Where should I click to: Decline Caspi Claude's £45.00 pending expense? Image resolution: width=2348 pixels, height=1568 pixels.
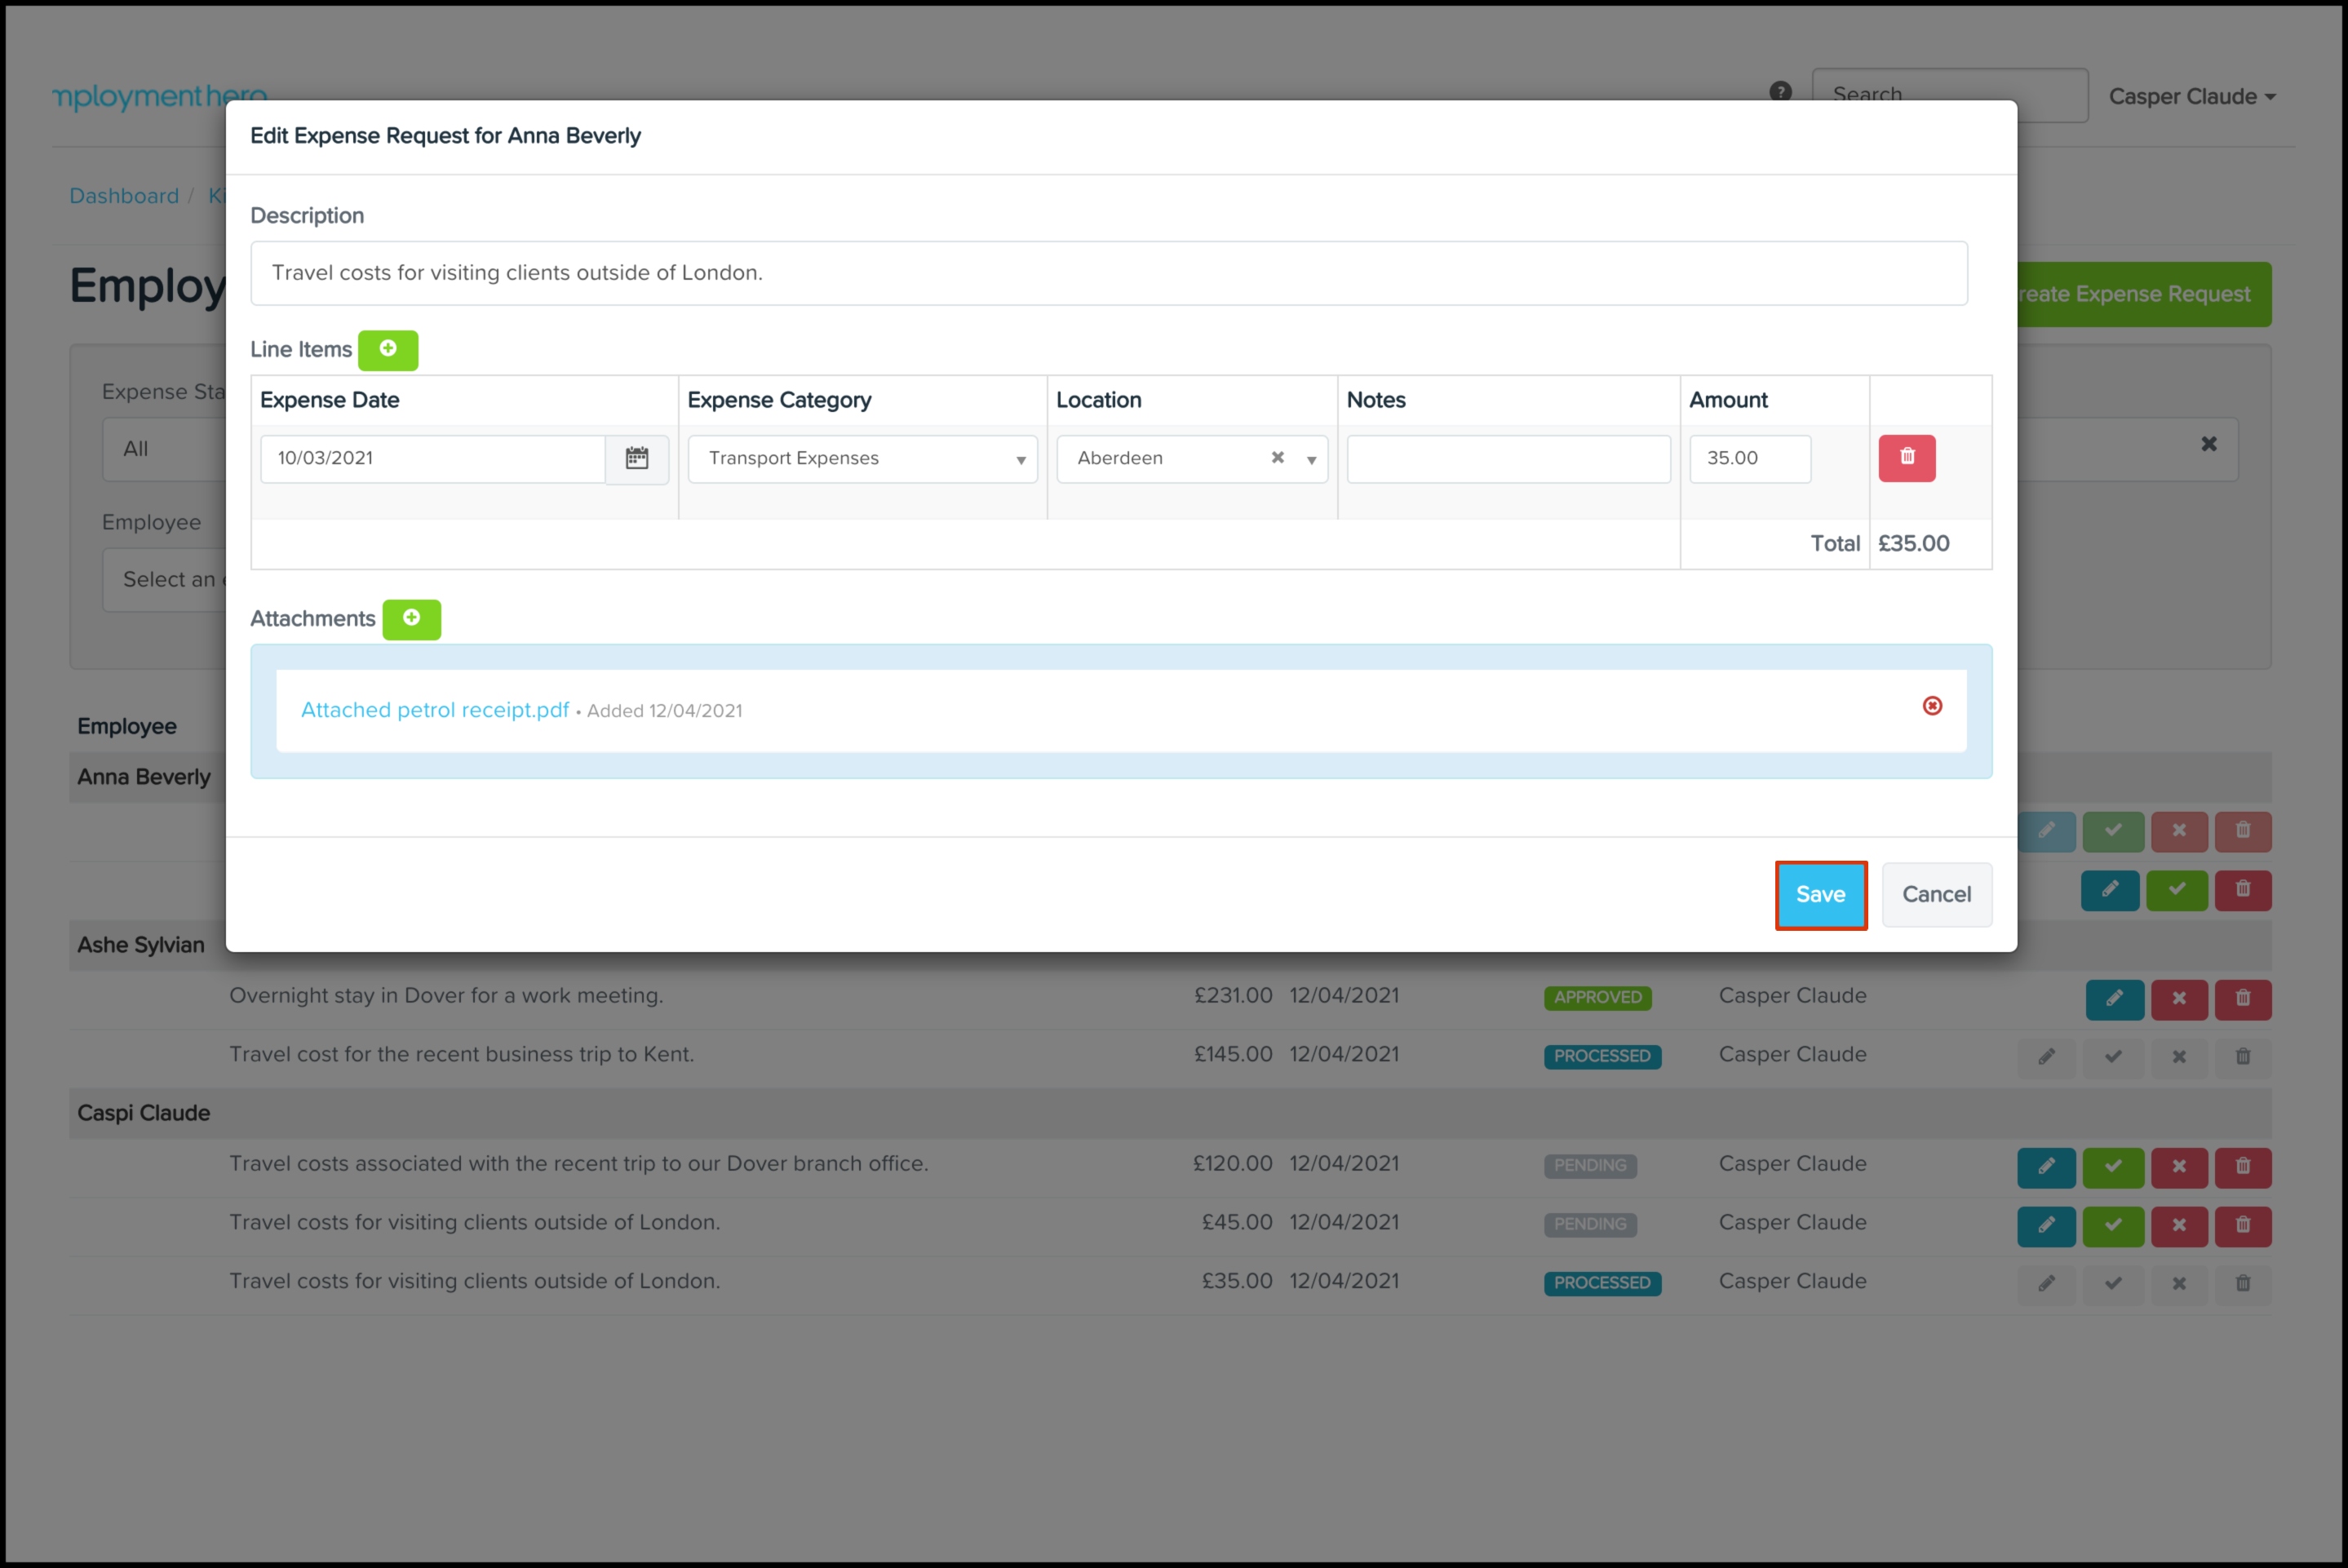point(2178,1225)
